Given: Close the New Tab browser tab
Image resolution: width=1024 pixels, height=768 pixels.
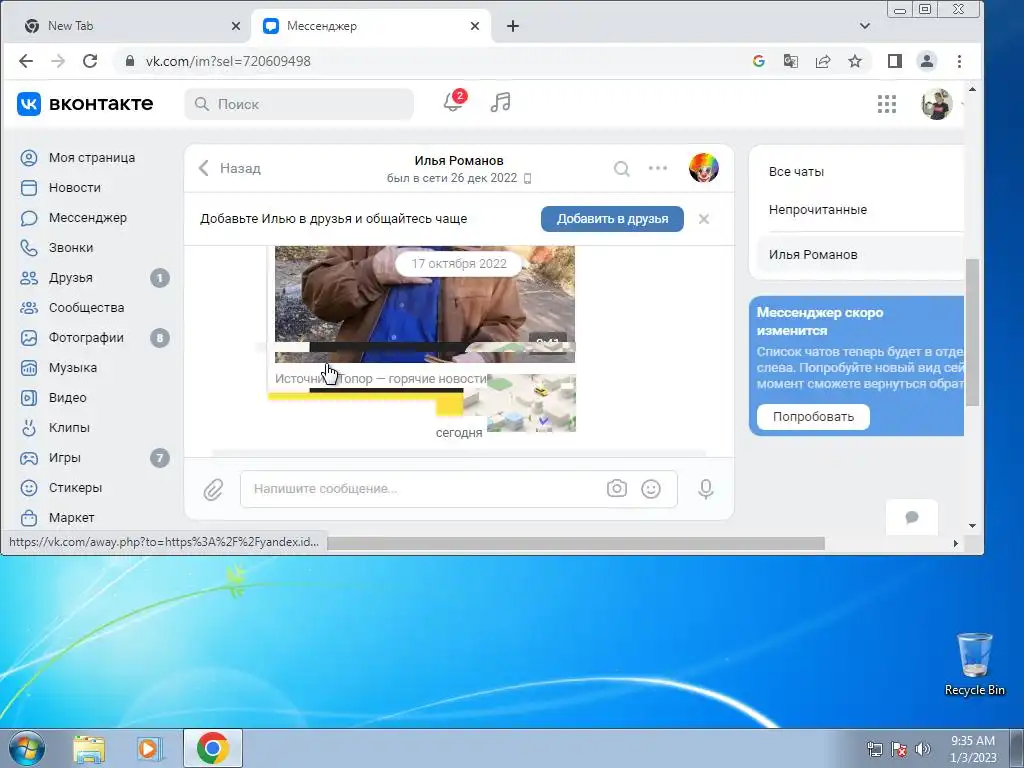Looking at the screenshot, I should (236, 26).
